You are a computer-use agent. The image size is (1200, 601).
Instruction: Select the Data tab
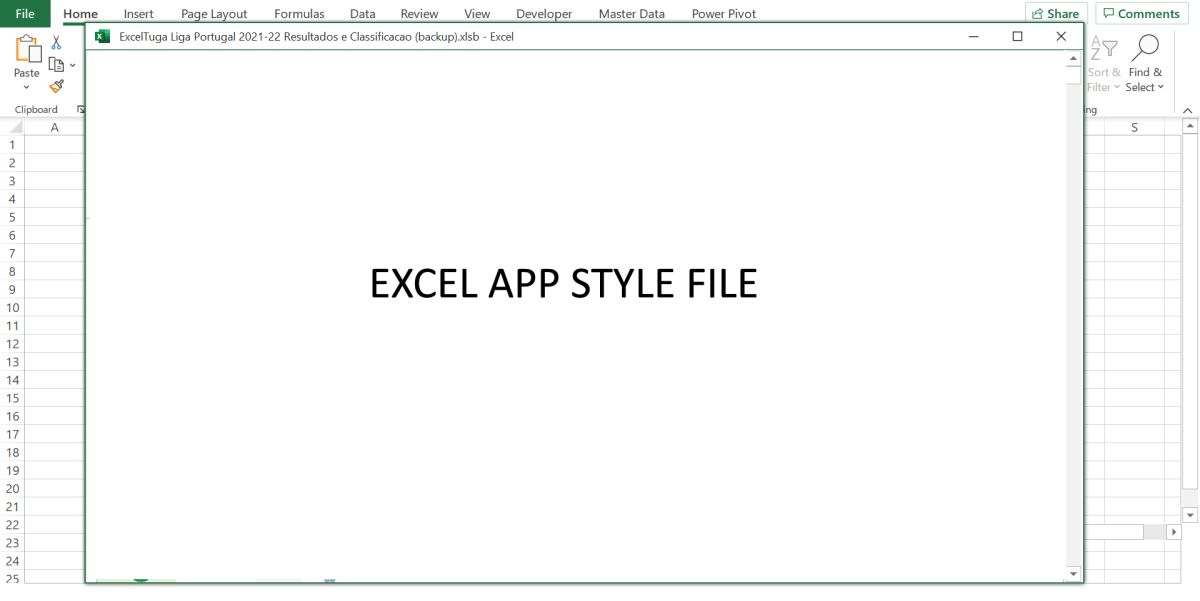363,14
